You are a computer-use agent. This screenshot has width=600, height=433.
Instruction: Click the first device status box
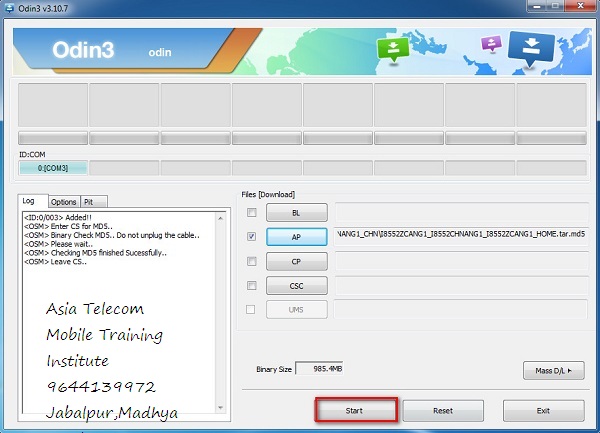pos(53,105)
